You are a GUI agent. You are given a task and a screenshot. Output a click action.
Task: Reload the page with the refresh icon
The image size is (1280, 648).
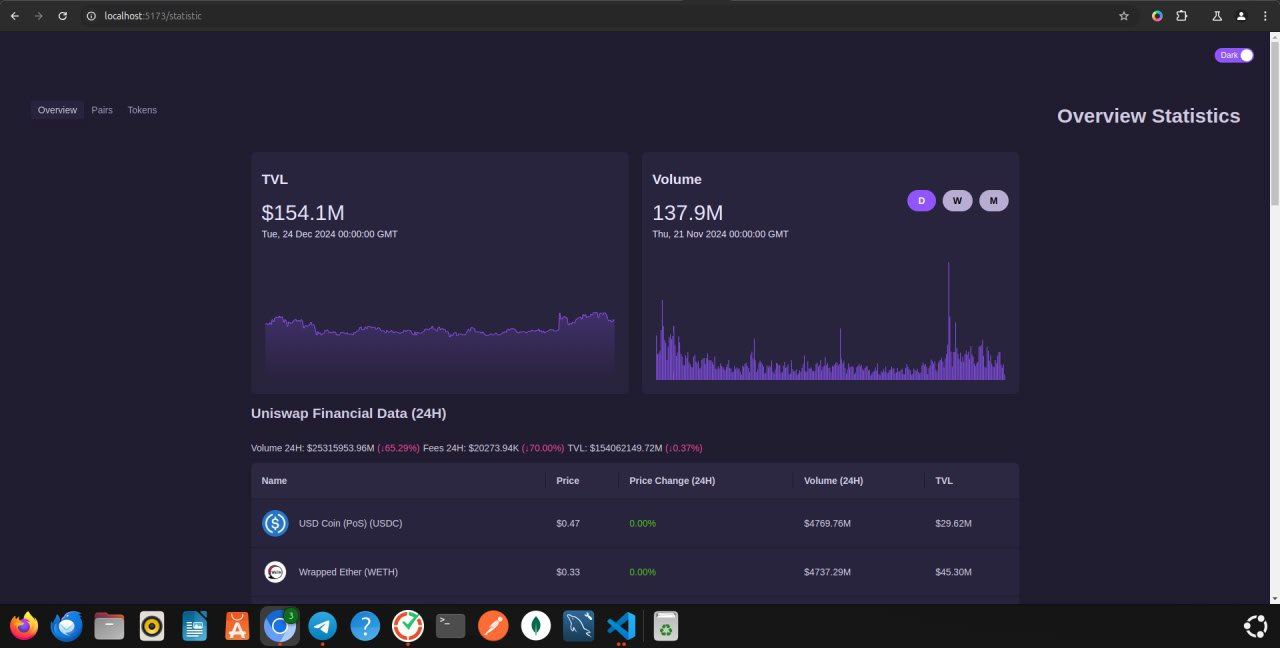(x=63, y=16)
